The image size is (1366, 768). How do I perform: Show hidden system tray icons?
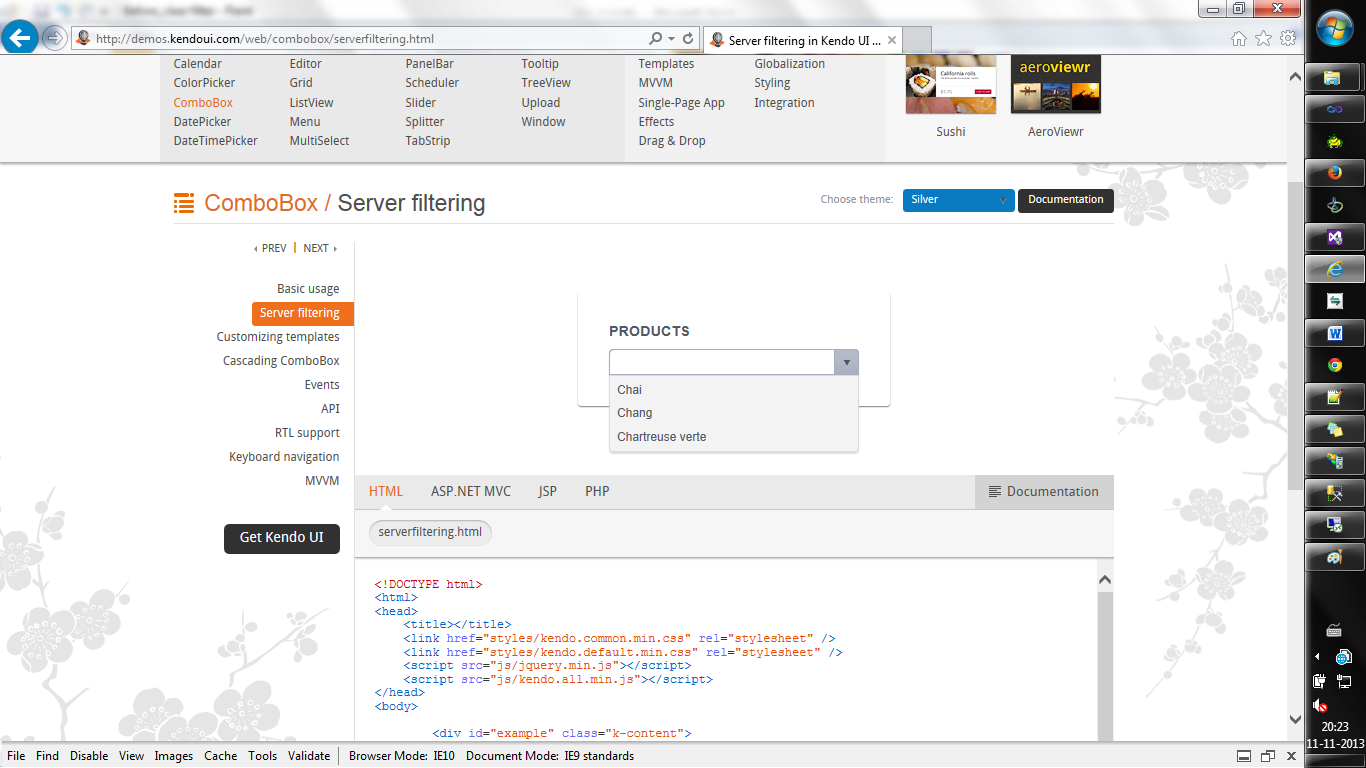click(x=1317, y=657)
